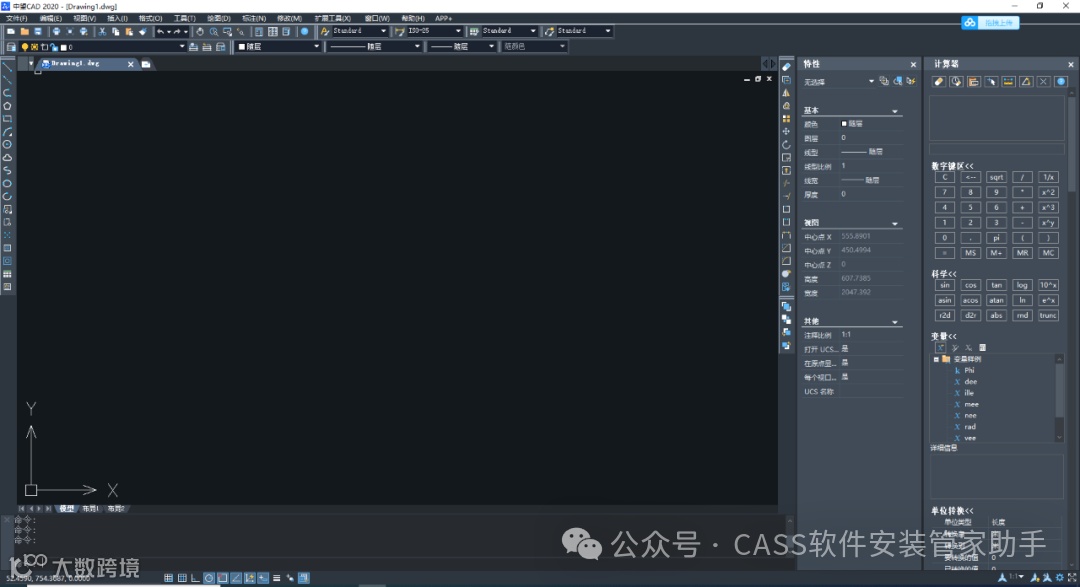Activate the Zoom Window tool
1080x587 pixels.
[x=227, y=31]
